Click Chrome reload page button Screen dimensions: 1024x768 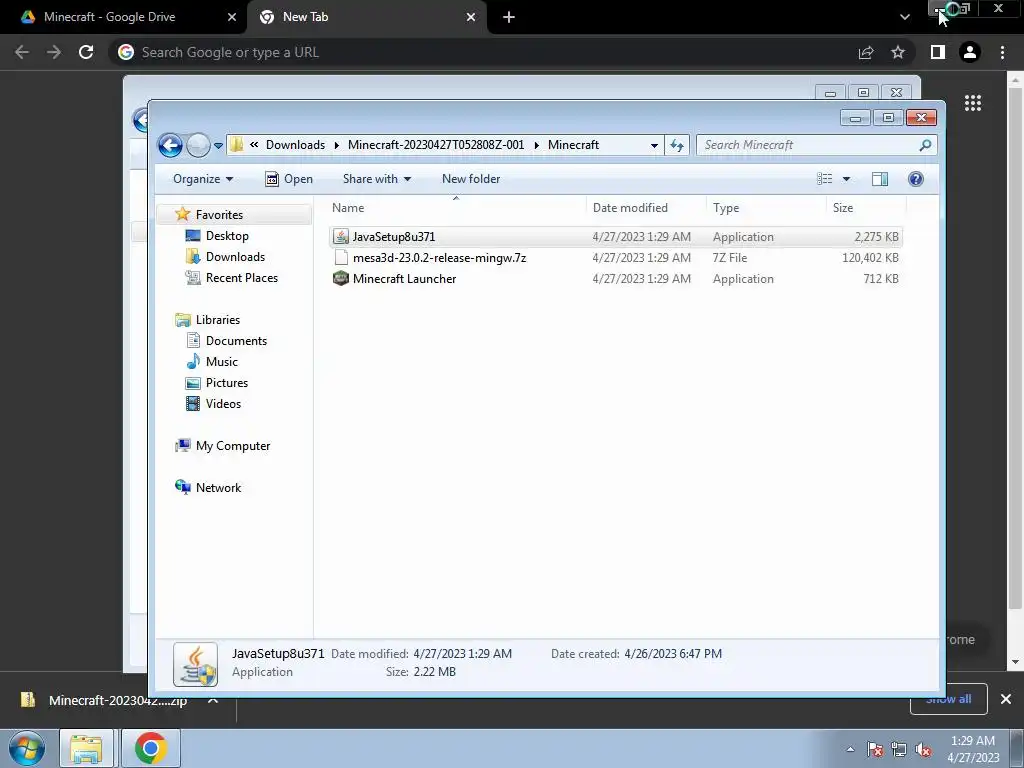[86, 52]
